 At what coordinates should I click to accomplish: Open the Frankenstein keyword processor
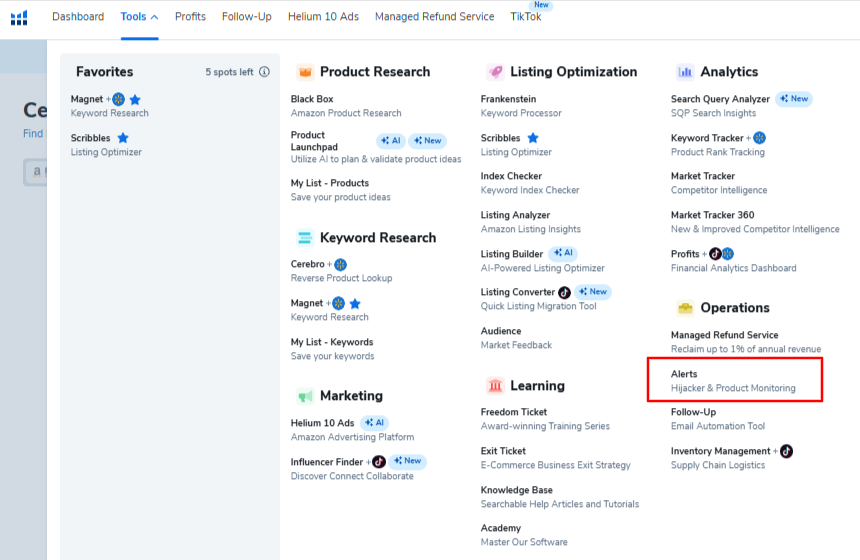coord(508,99)
